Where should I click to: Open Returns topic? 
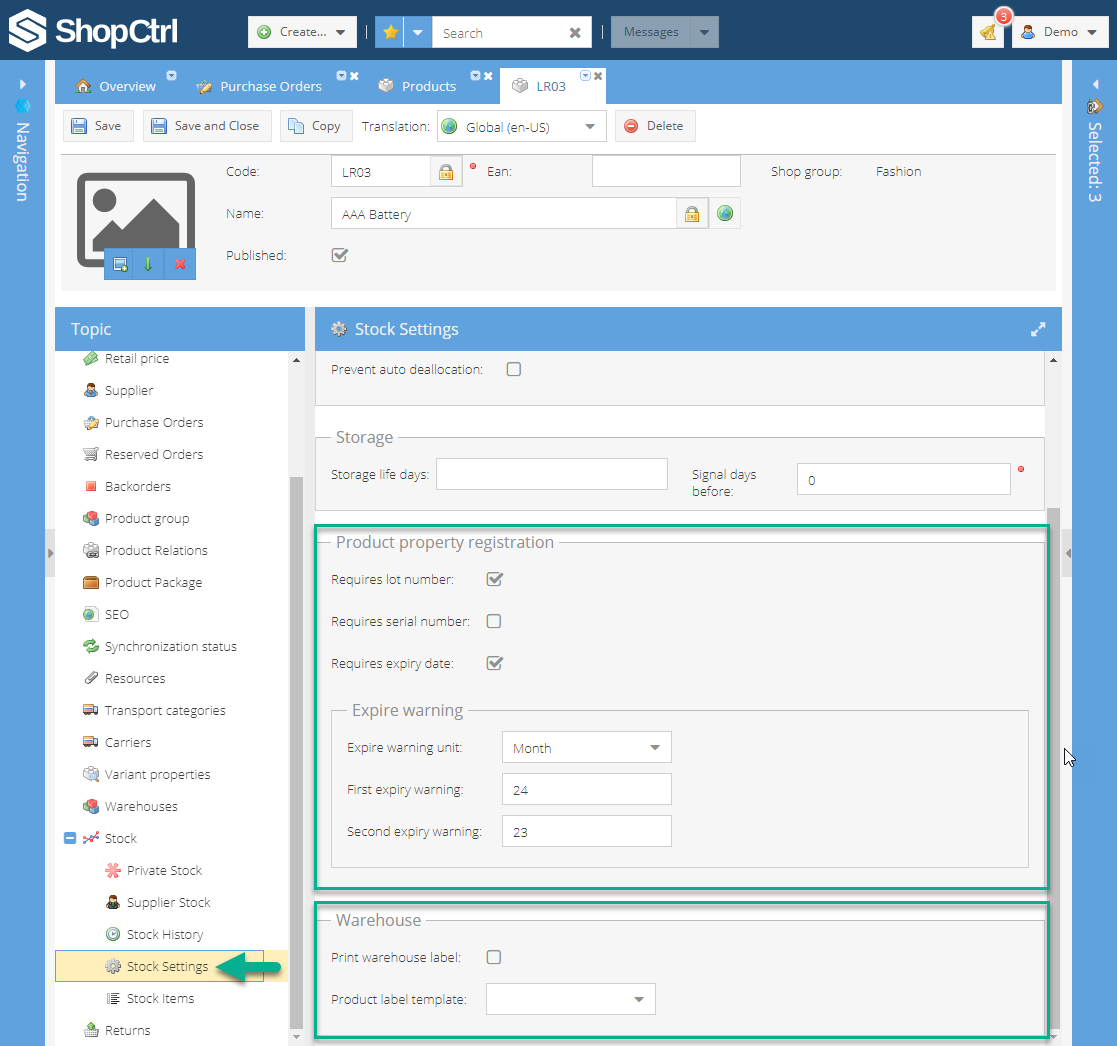pyautogui.click(x=128, y=1030)
